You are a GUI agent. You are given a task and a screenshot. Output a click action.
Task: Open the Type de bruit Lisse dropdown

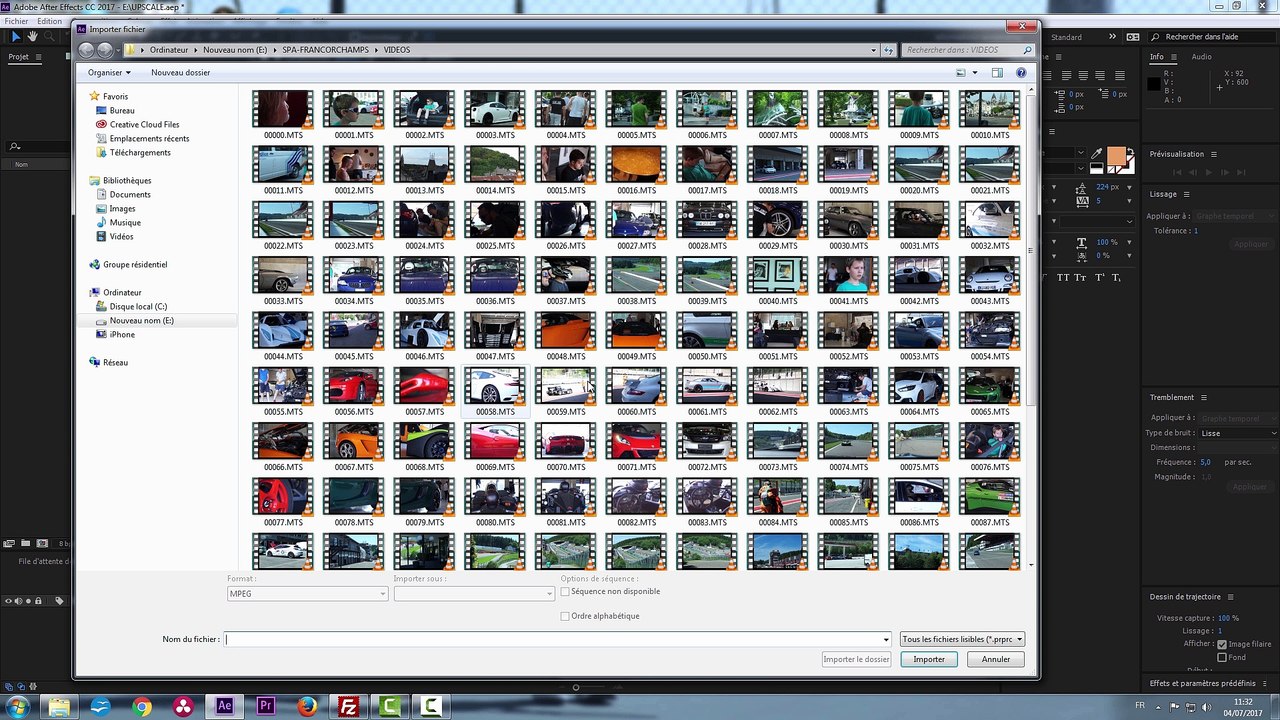(1238, 433)
